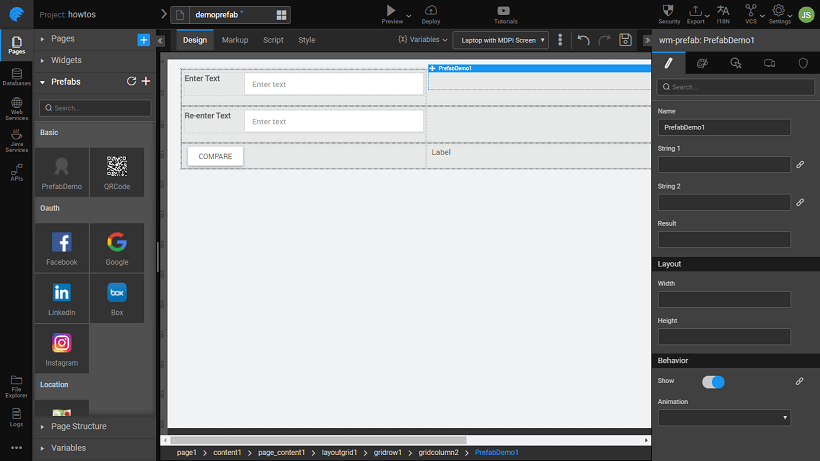
Task: Switch to the Markup tab
Action: tap(235, 40)
